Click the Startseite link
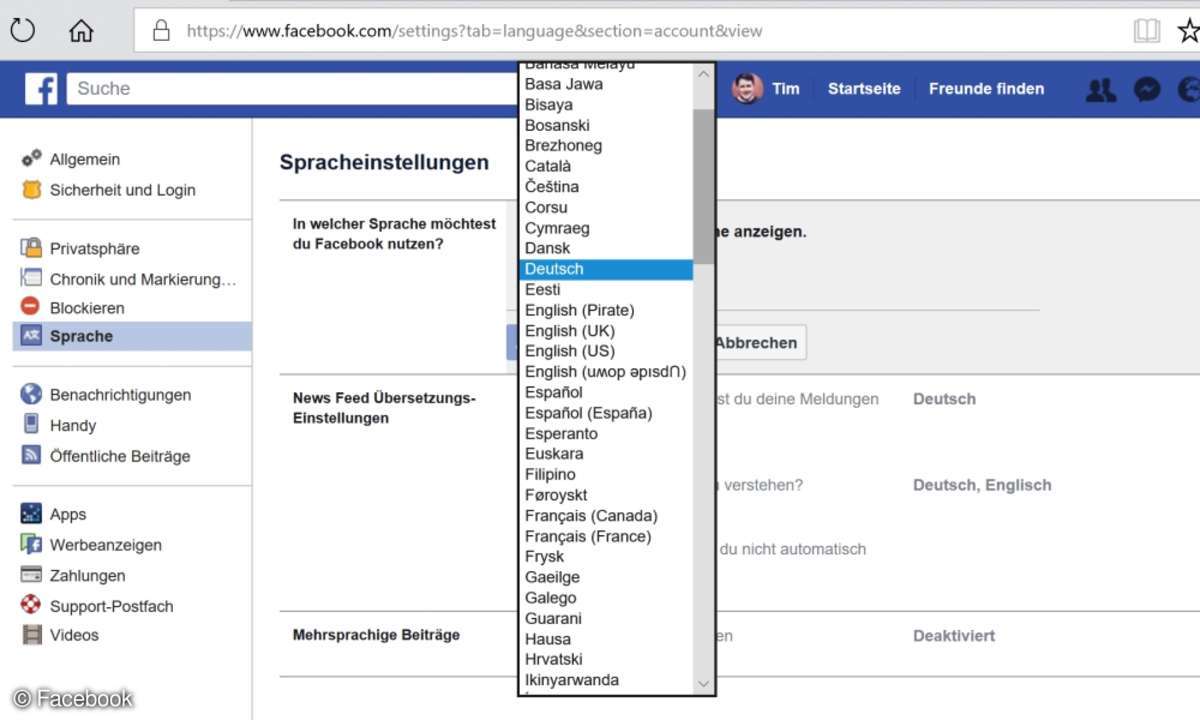This screenshot has width=1200, height=720. click(864, 89)
